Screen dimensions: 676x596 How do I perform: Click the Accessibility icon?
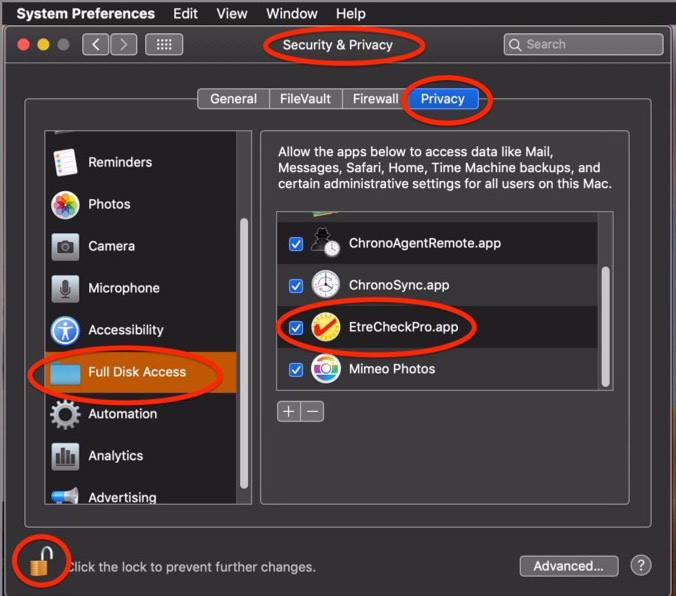click(x=65, y=331)
